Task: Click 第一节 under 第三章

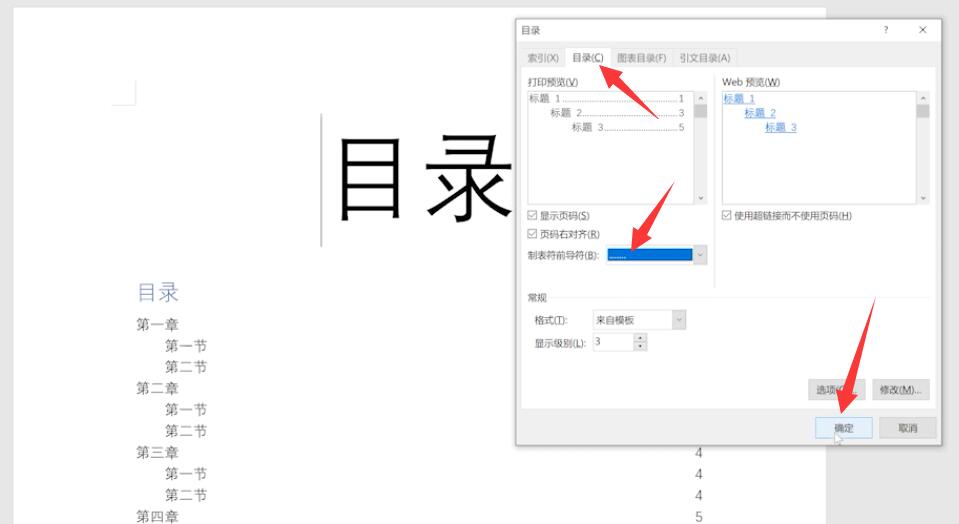Action: click(186, 474)
